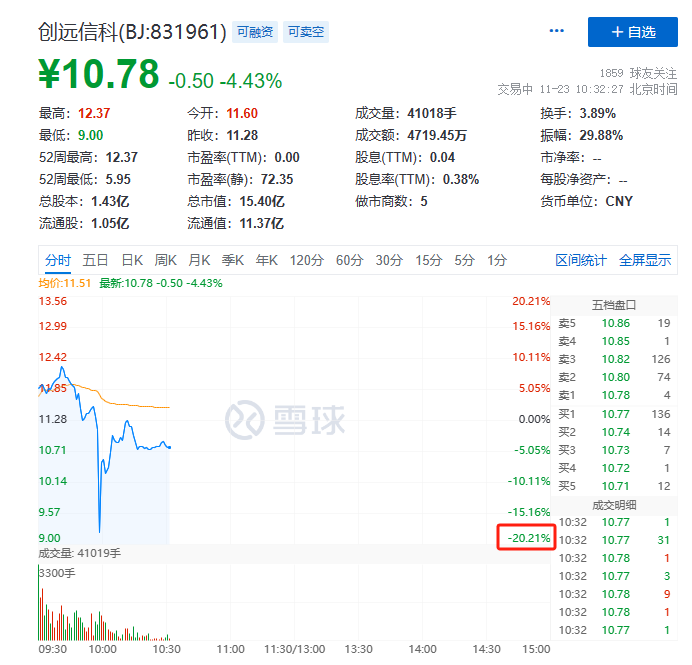692x665 pixels.
Task: Click the 买1 order row at 10.77
Action: (x=614, y=414)
